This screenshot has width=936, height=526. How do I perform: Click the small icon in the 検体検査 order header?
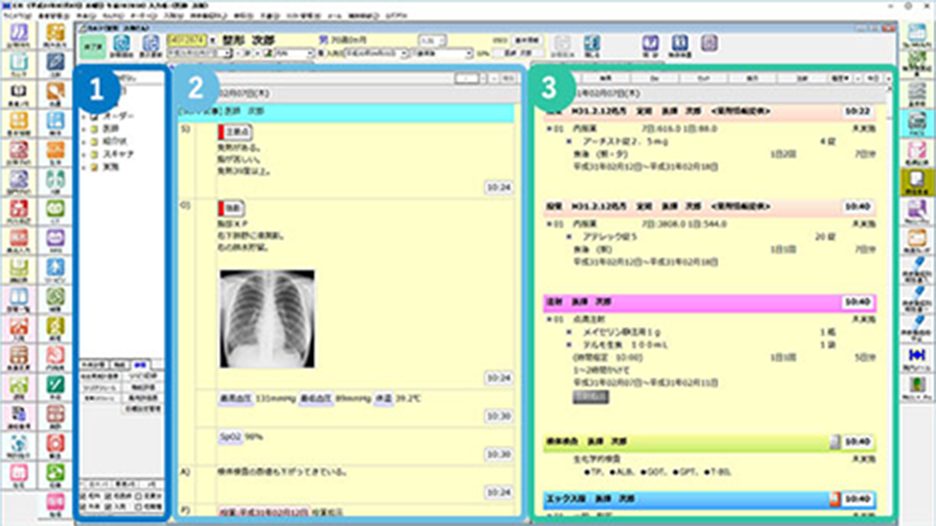click(x=835, y=442)
